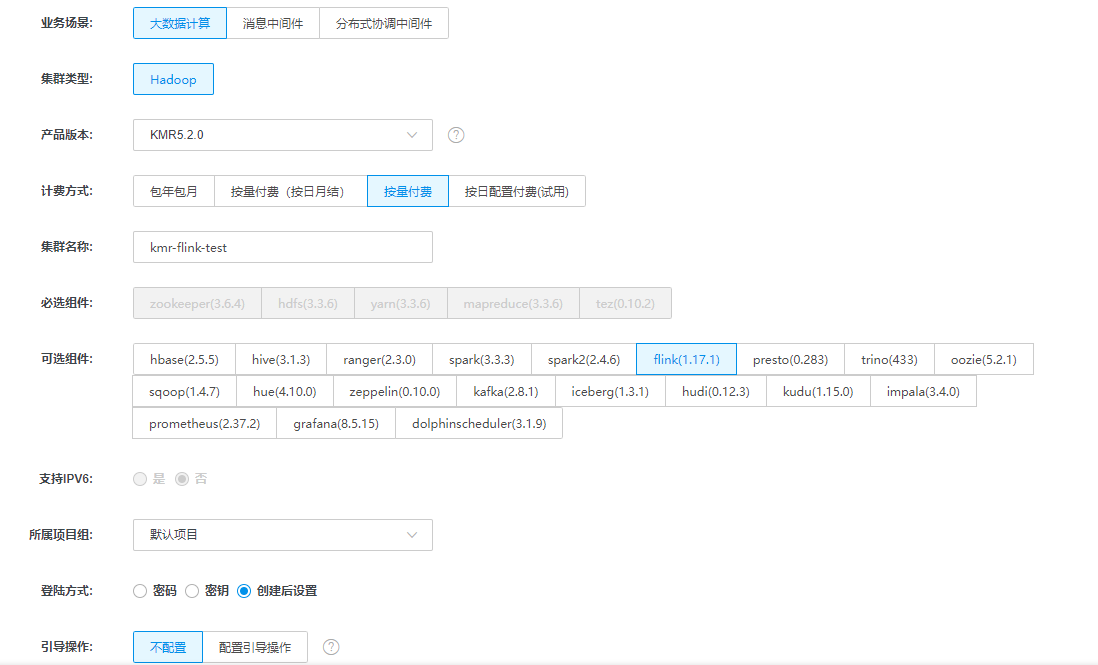Select the Hadoop cluster type
The image size is (1098, 665).
pyautogui.click(x=173, y=79)
